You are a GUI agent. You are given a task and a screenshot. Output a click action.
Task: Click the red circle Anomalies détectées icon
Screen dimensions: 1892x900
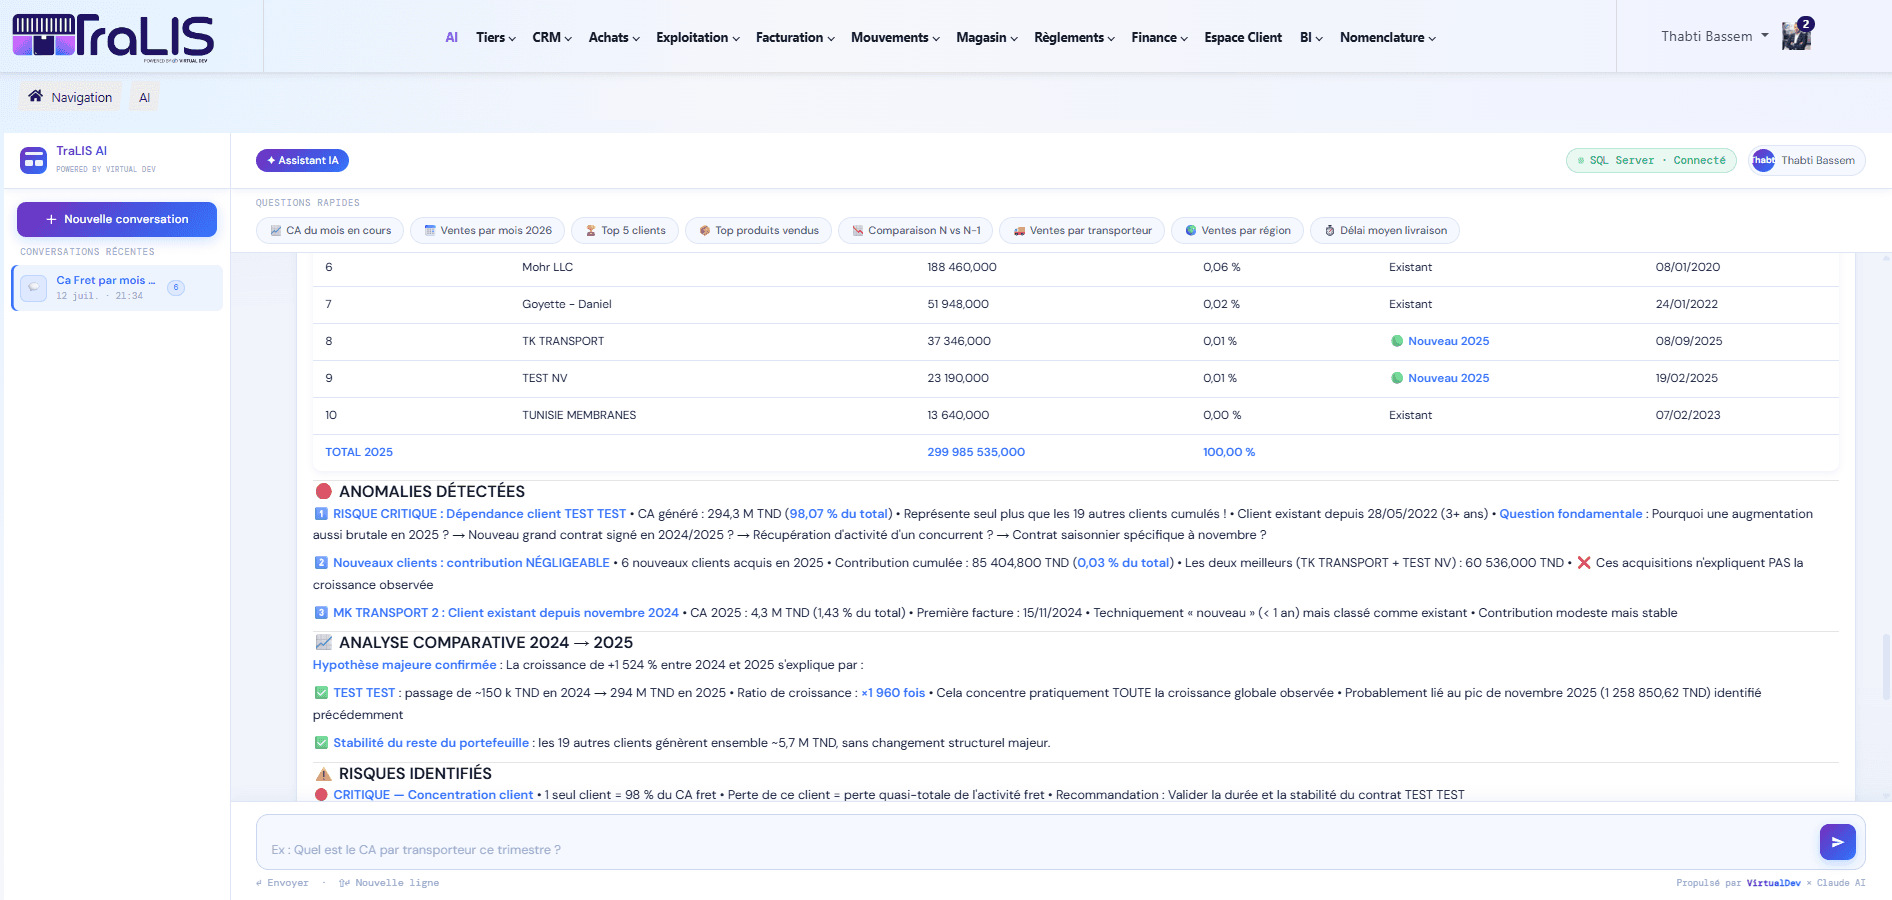(x=324, y=491)
